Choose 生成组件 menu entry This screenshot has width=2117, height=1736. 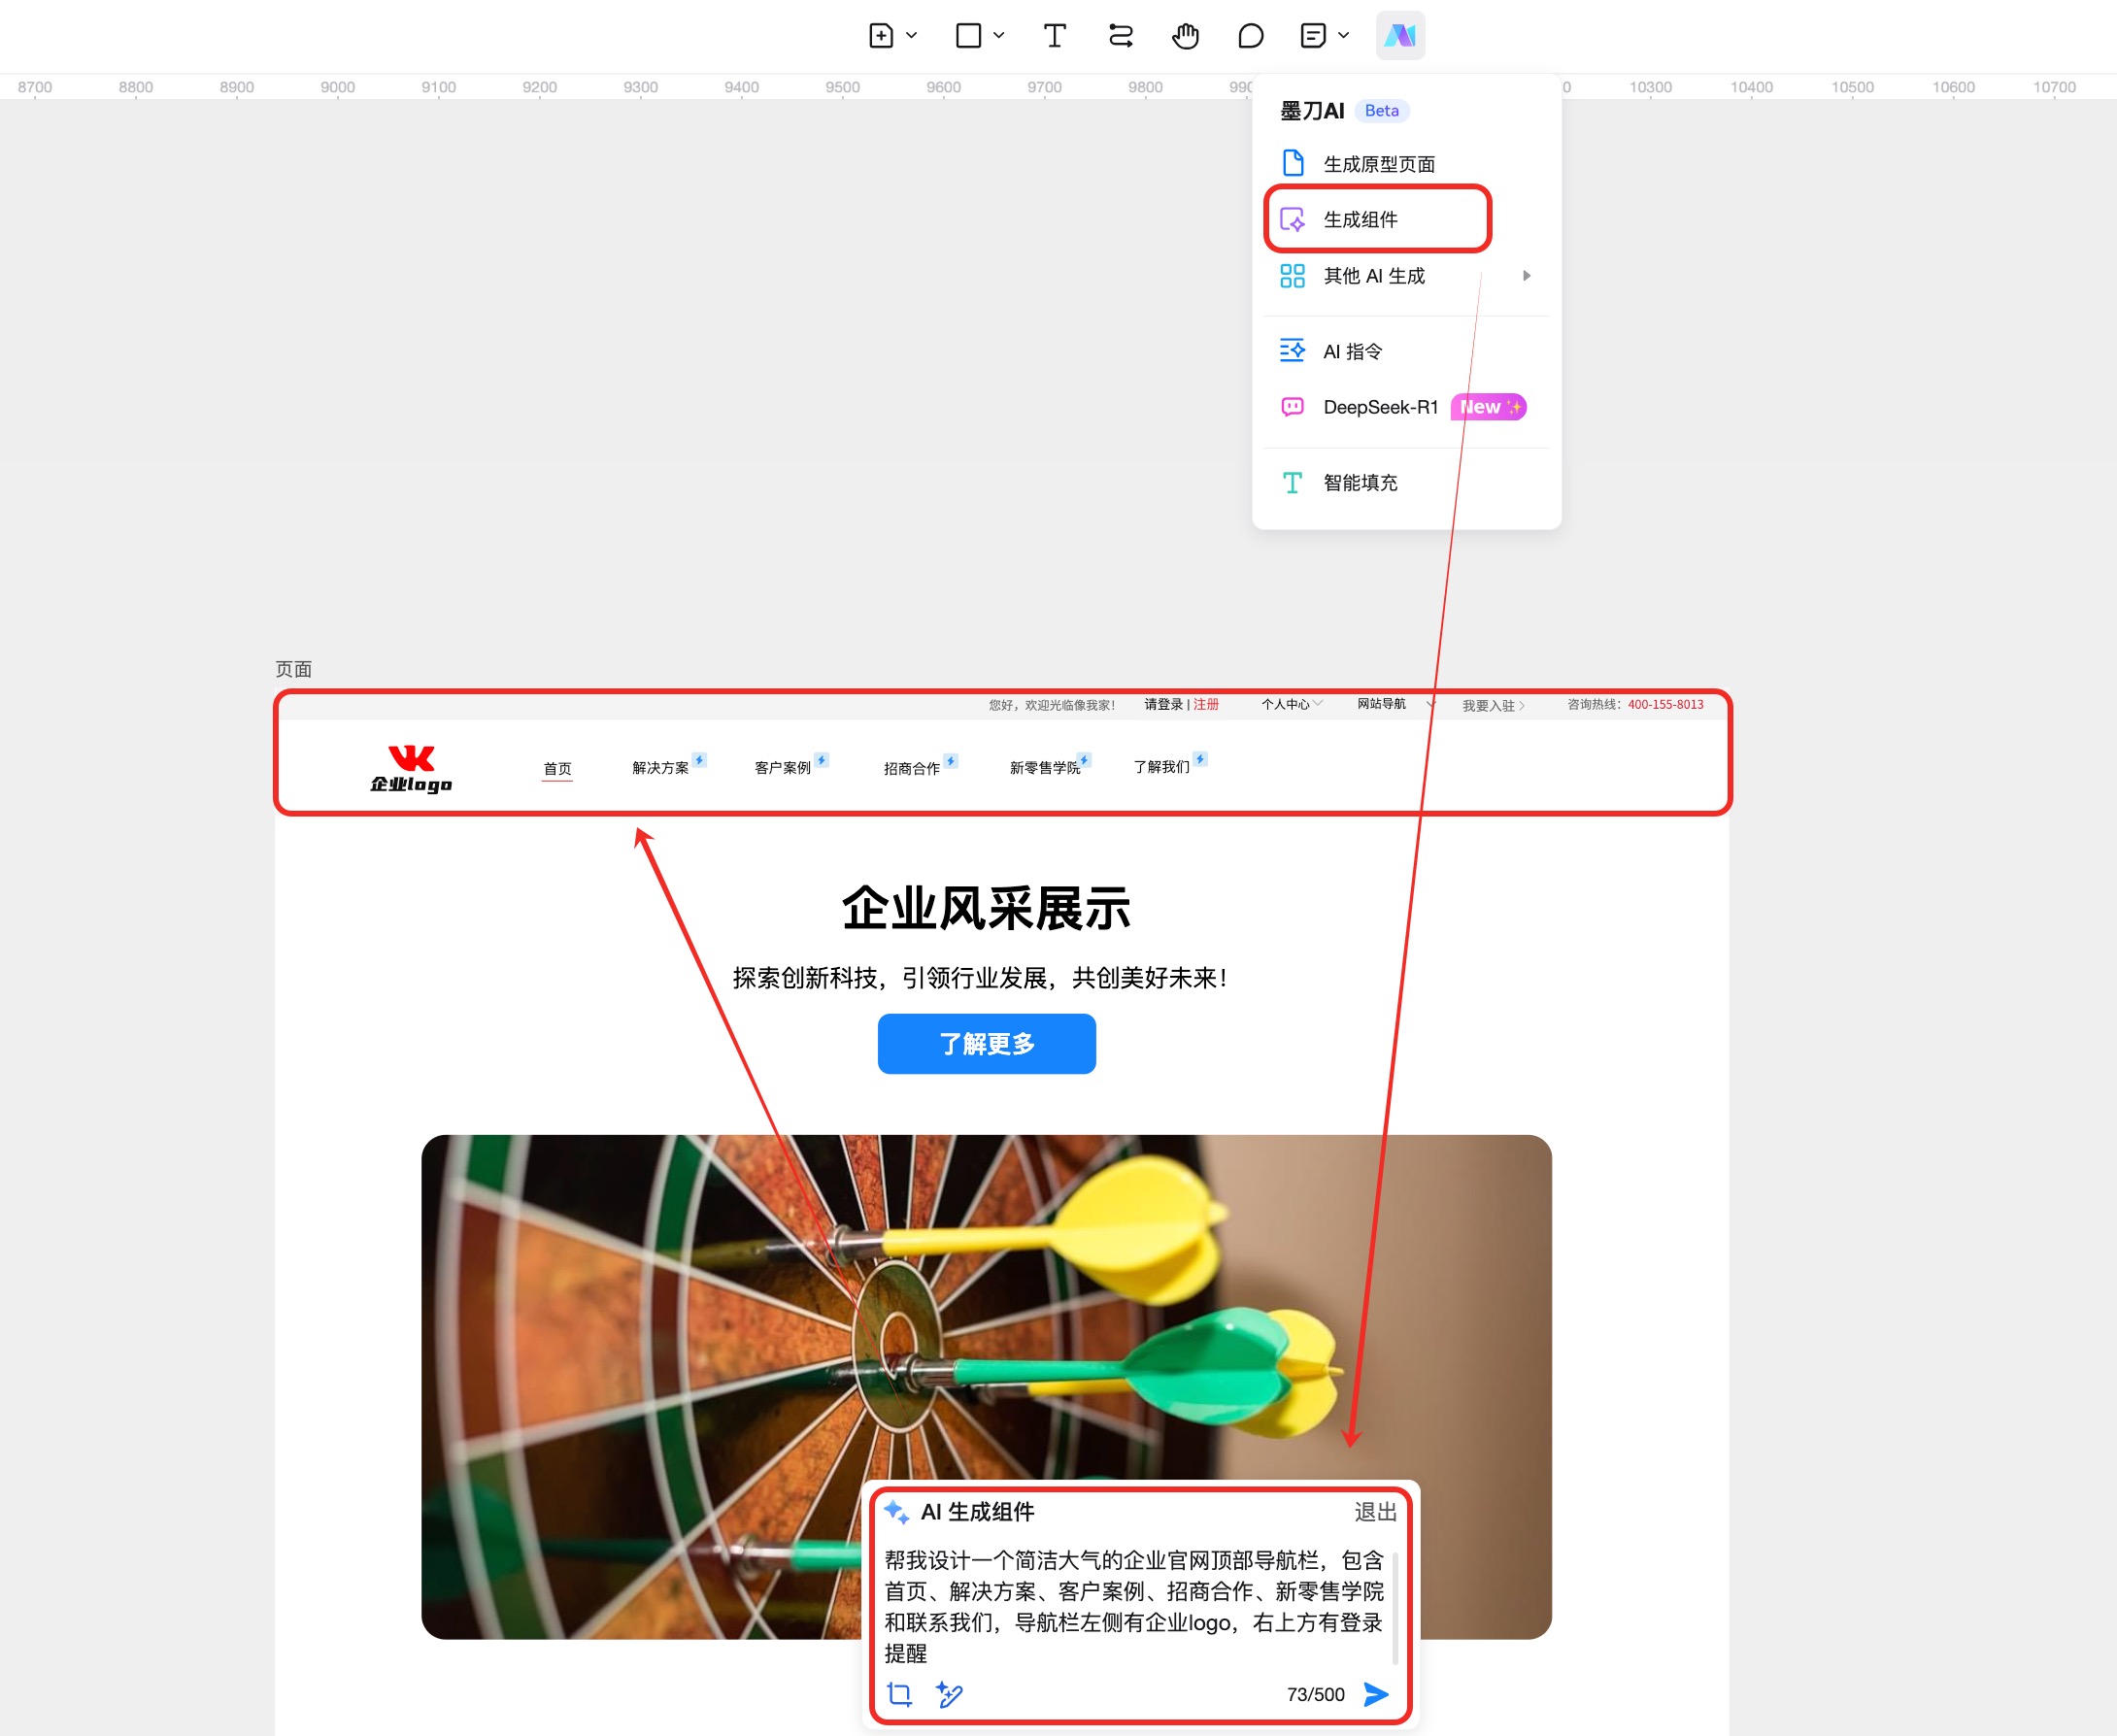[1406, 219]
